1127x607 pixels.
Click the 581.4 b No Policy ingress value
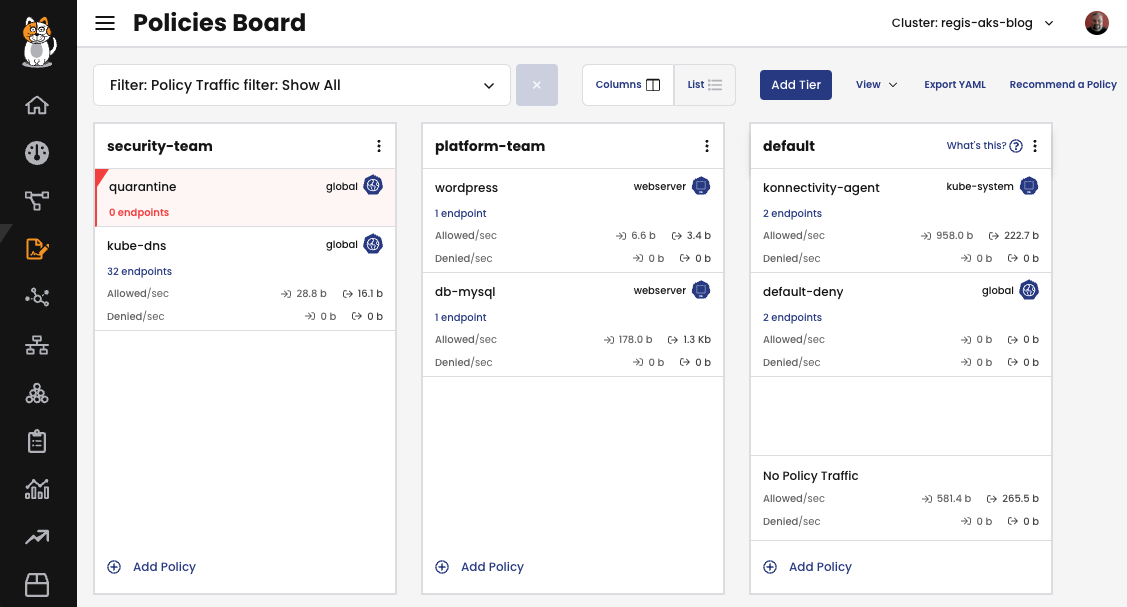coord(954,499)
